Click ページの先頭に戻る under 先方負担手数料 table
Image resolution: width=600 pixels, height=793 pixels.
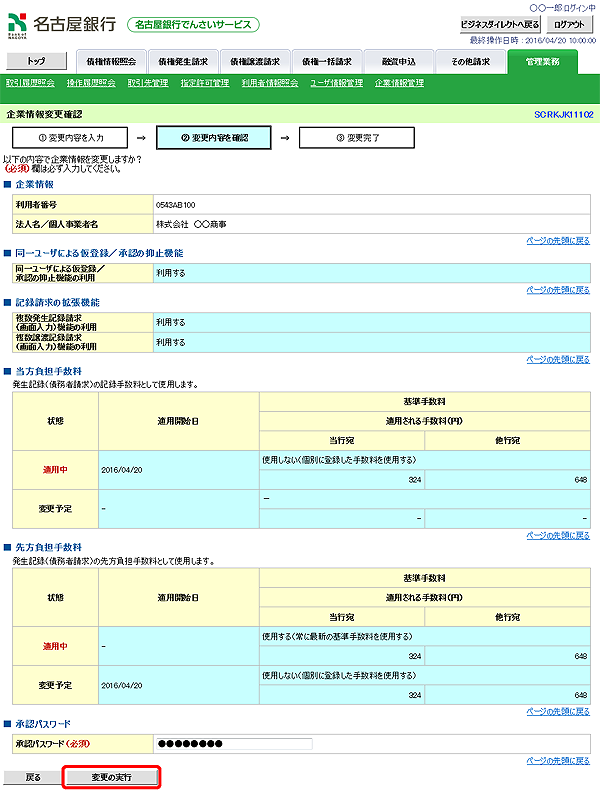558,712
